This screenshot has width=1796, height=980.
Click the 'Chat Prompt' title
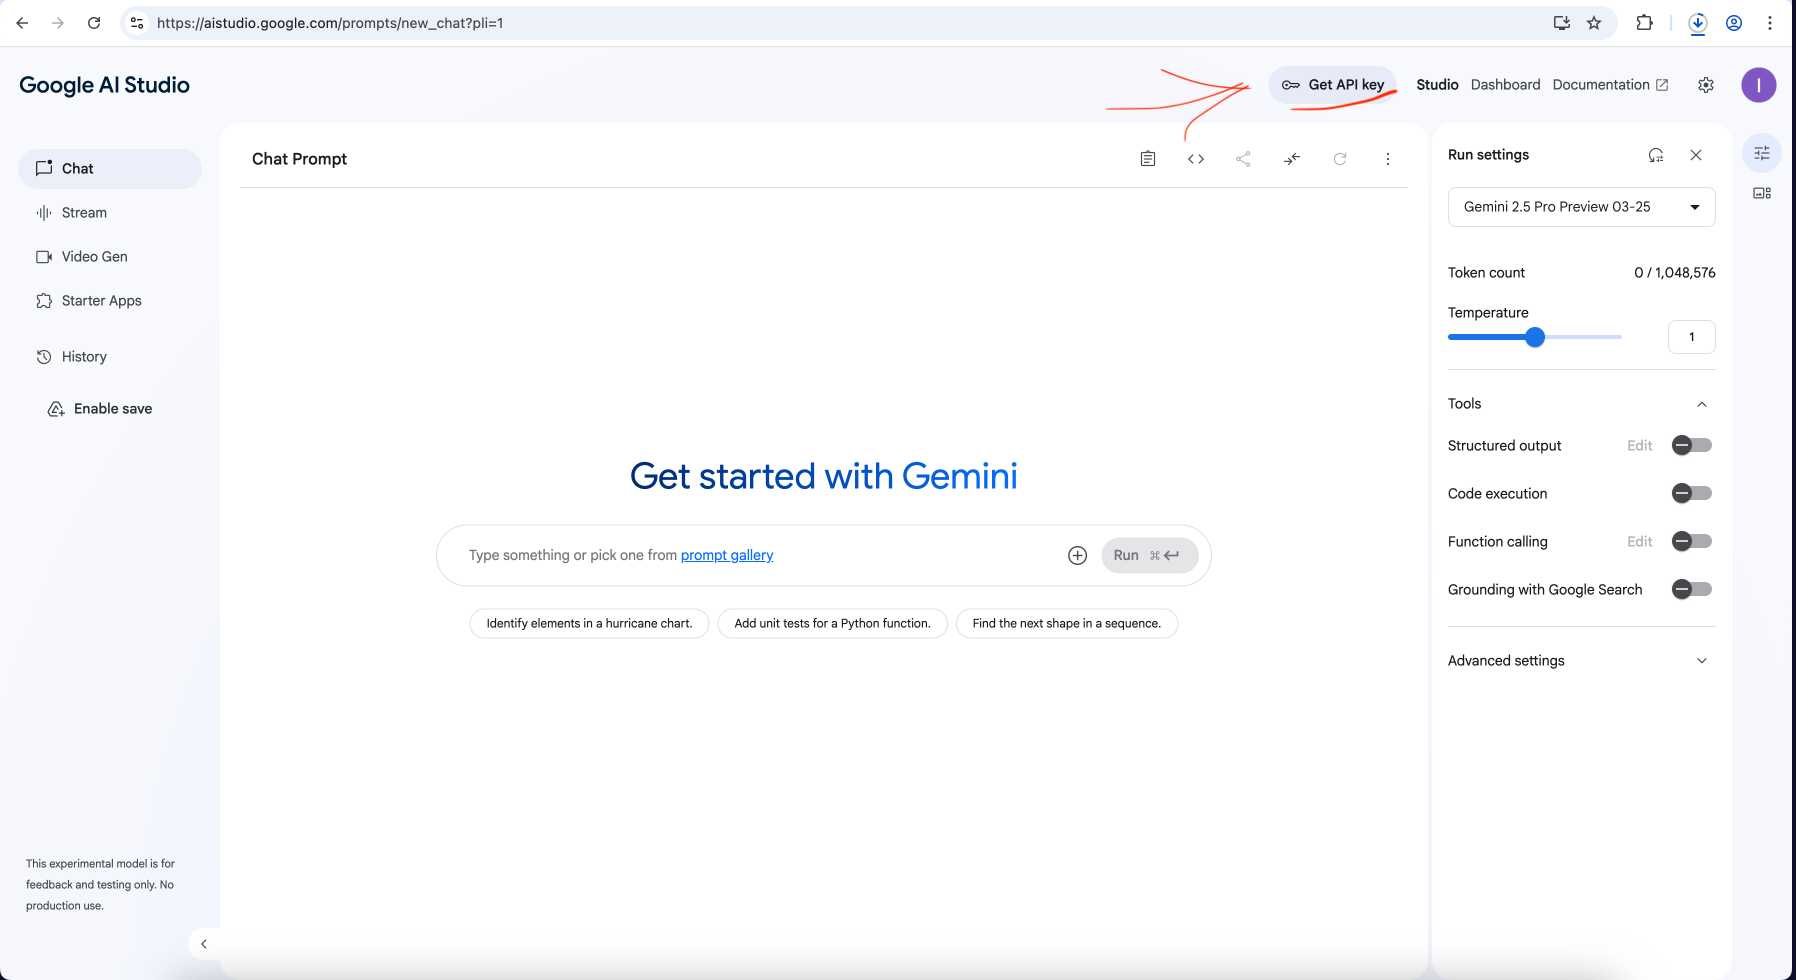pyautogui.click(x=299, y=159)
